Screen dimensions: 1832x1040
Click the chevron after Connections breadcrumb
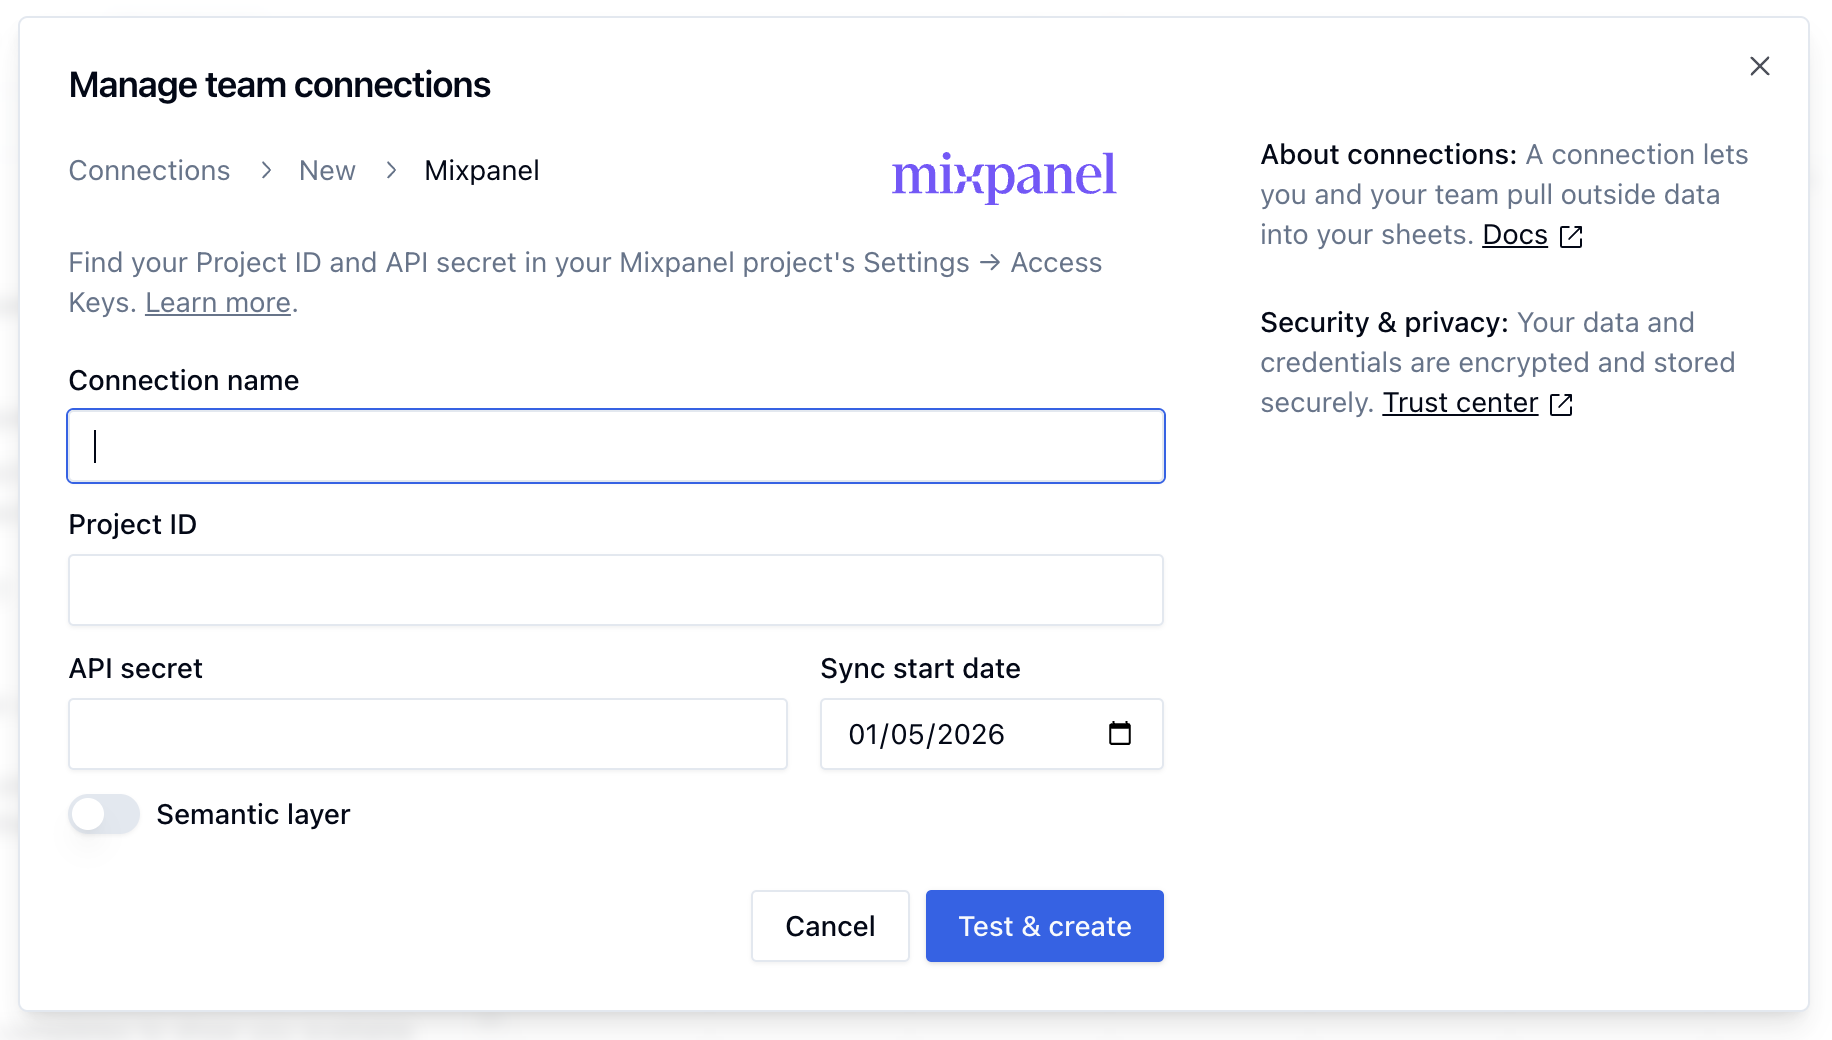click(266, 171)
